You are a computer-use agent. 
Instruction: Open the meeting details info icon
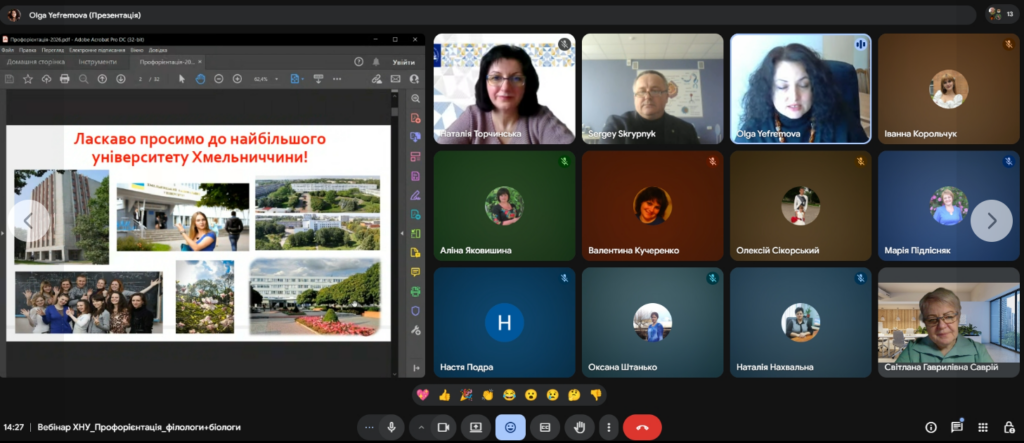pyautogui.click(x=931, y=427)
